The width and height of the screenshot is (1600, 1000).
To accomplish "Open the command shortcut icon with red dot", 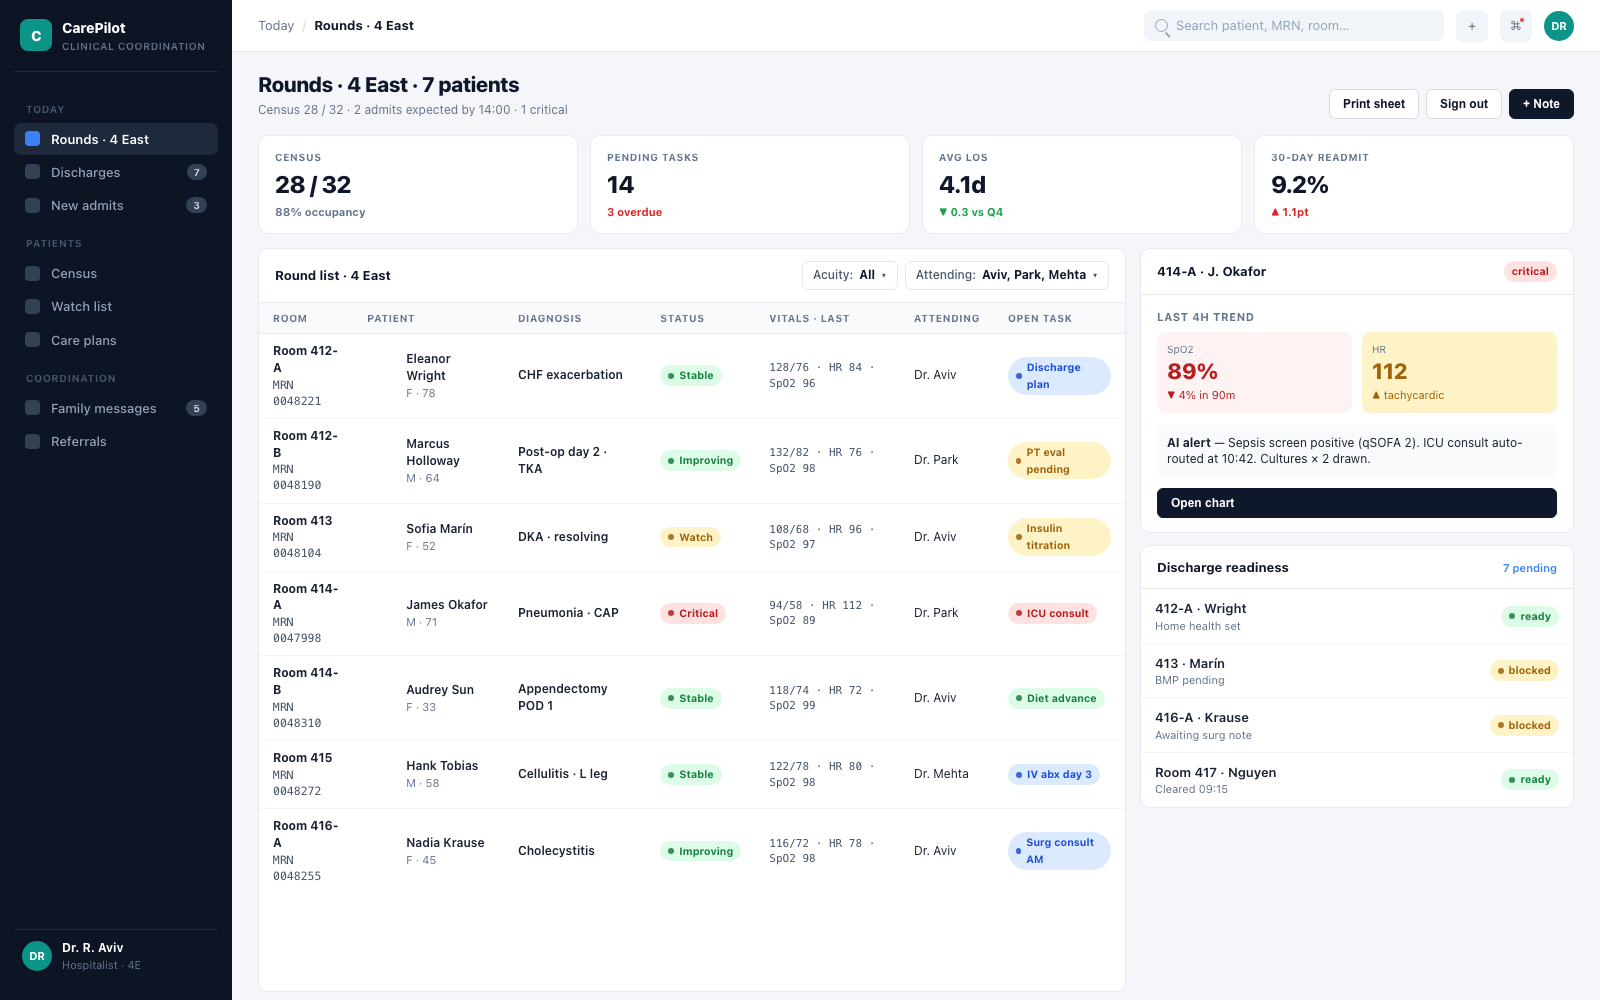I will pos(1516,26).
